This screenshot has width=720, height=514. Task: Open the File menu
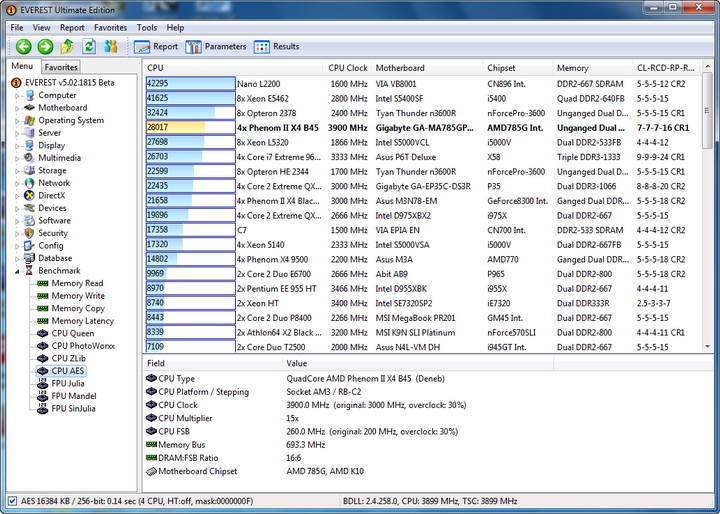pyautogui.click(x=17, y=28)
